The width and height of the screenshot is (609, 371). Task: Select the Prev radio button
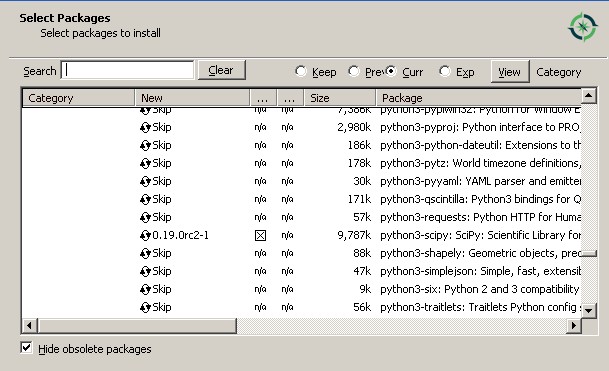click(x=354, y=71)
